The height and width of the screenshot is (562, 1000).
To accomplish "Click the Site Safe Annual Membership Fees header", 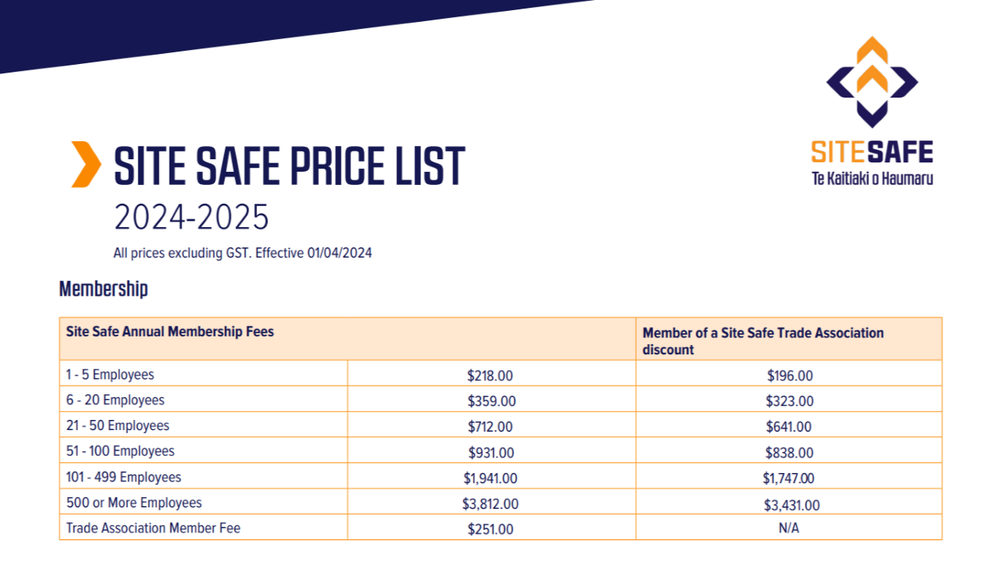I will (170, 331).
